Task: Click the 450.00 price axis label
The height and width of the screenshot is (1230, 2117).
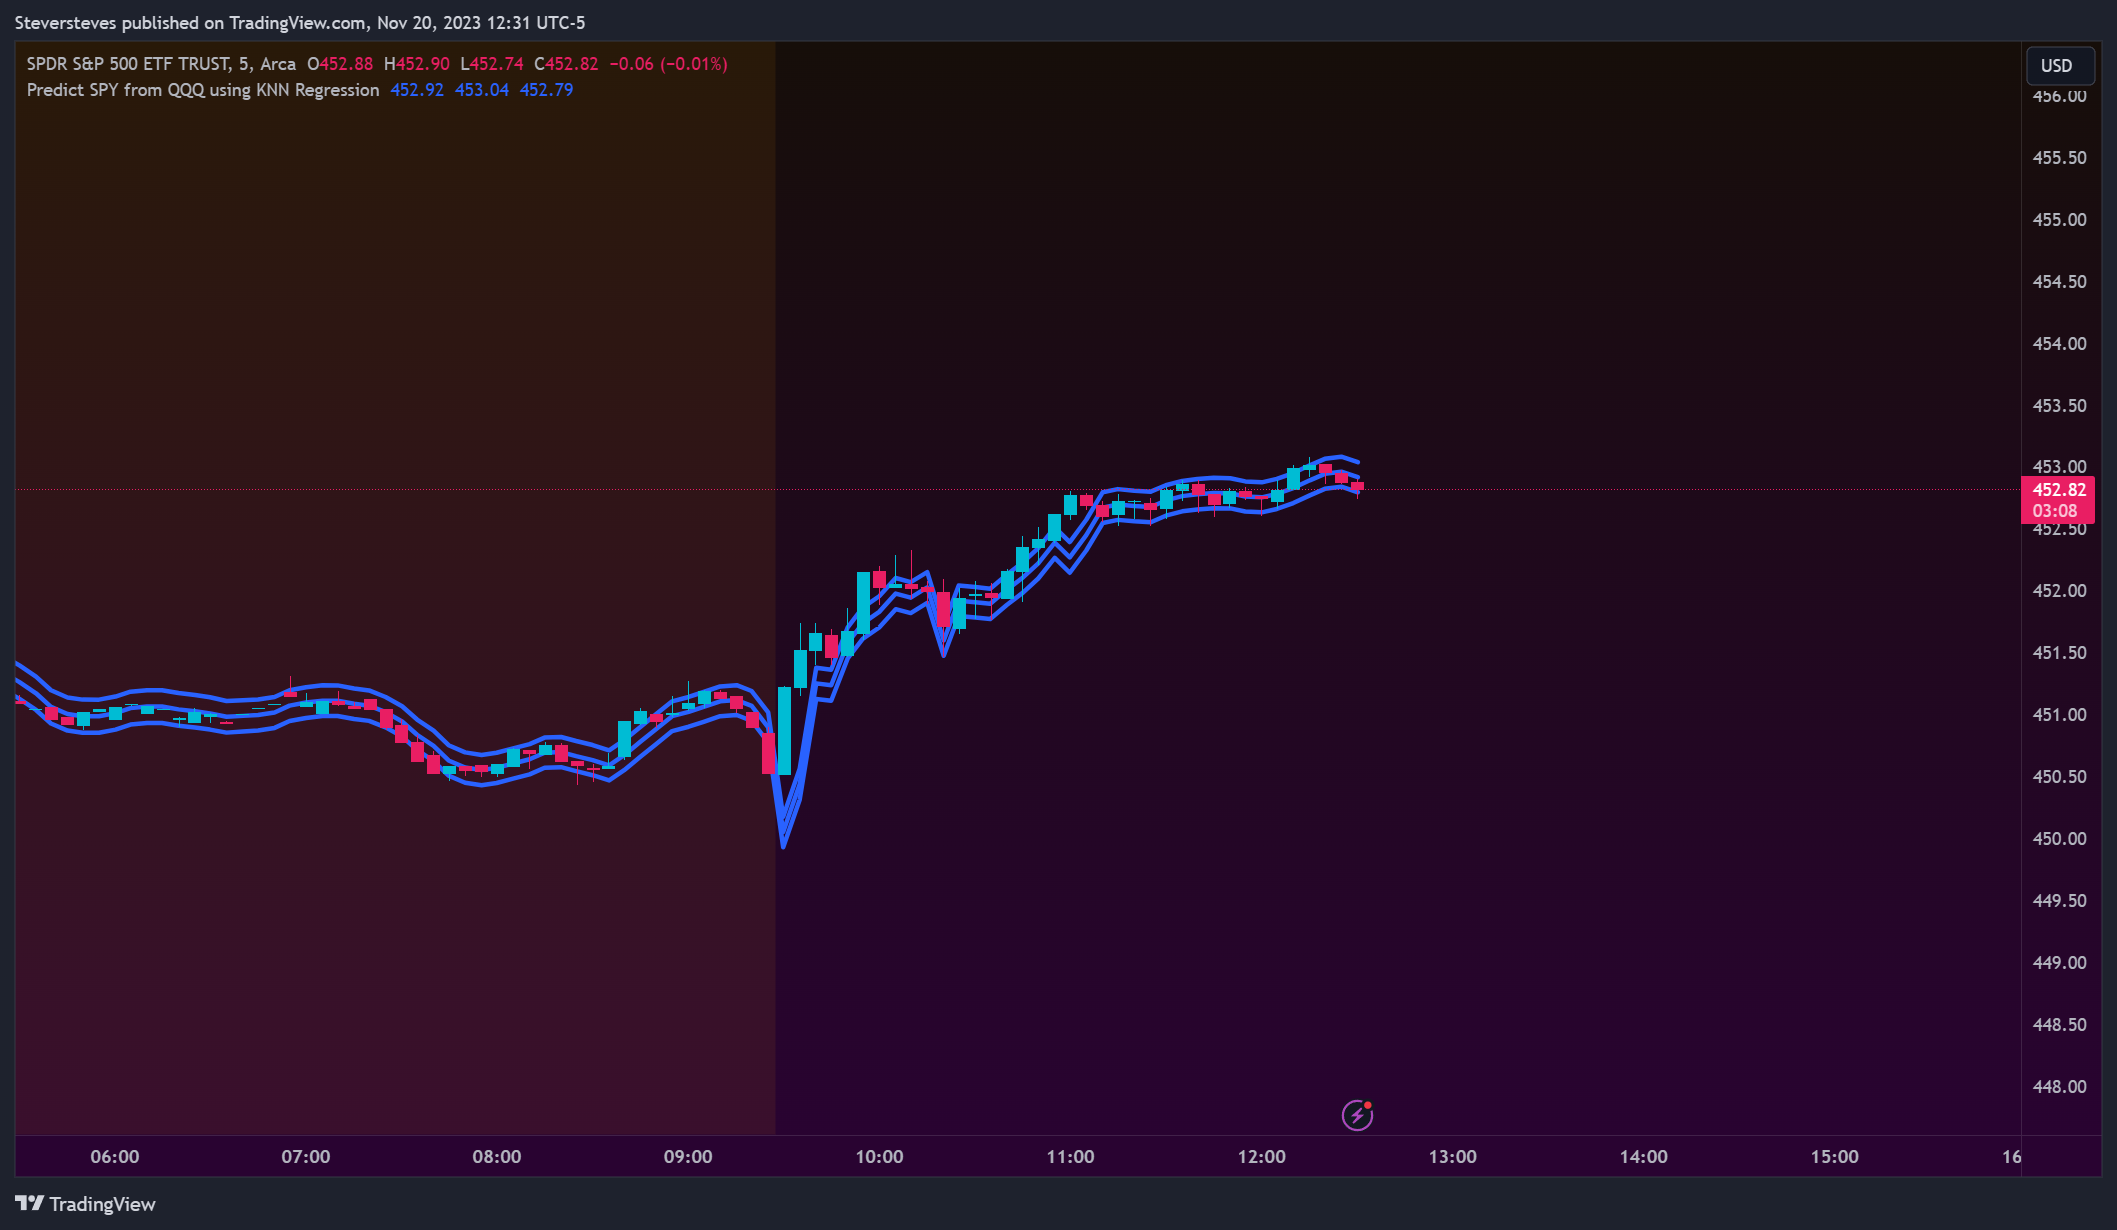Action: click(2059, 839)
